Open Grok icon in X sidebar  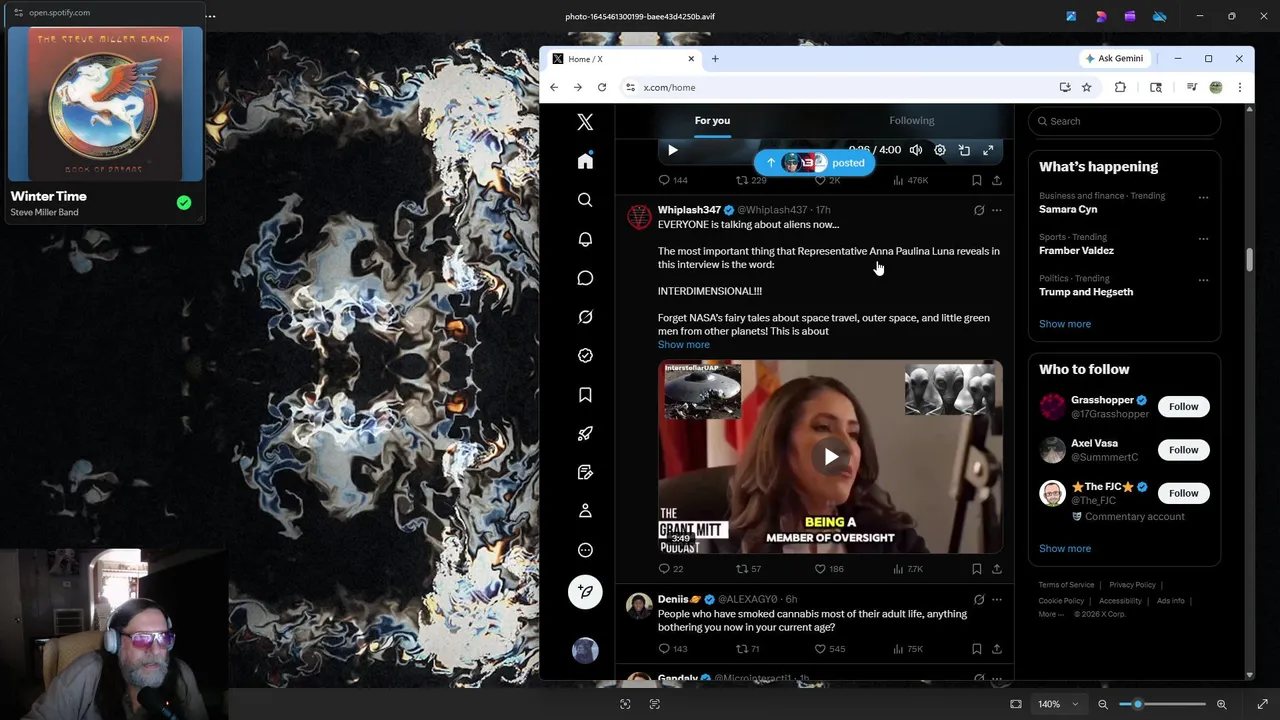[585, 317]
